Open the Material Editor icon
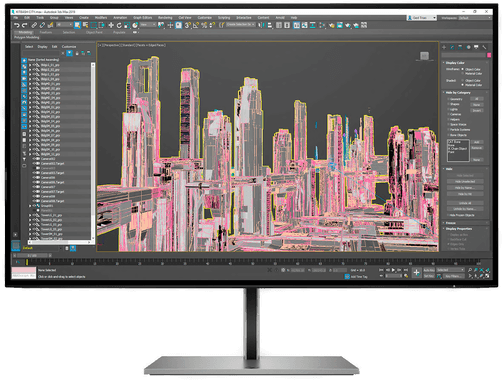 click(x=332, y=25)
